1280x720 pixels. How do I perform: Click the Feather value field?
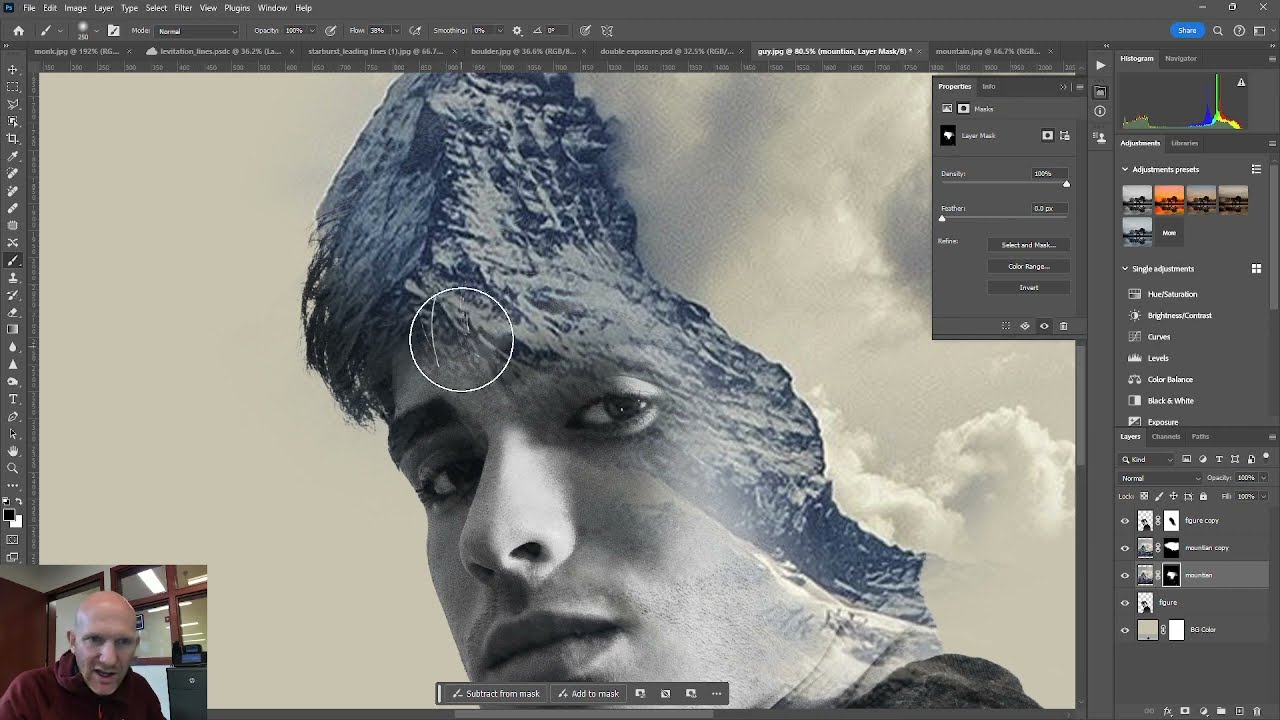(1049, 208)
